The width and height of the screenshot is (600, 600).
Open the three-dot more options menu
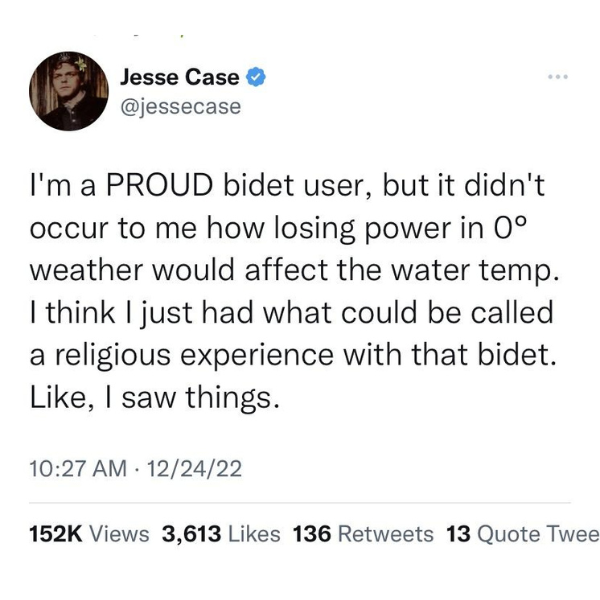click(558, 77)
